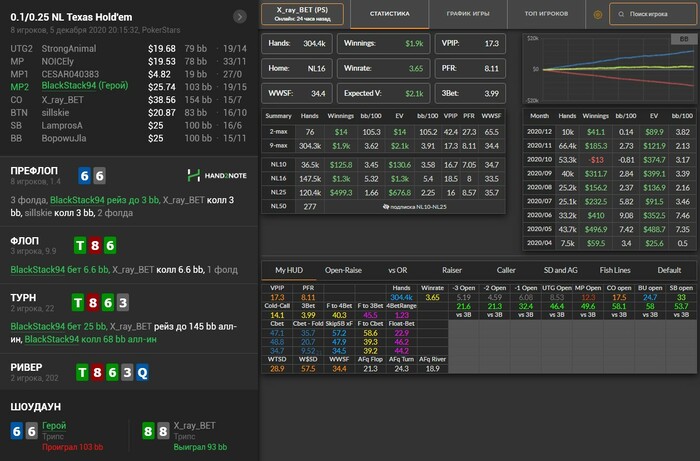The width and height of the screenshot is (700, 461).
Task: Click the Winnings $1.9k stat box
Action: (383, 43)
